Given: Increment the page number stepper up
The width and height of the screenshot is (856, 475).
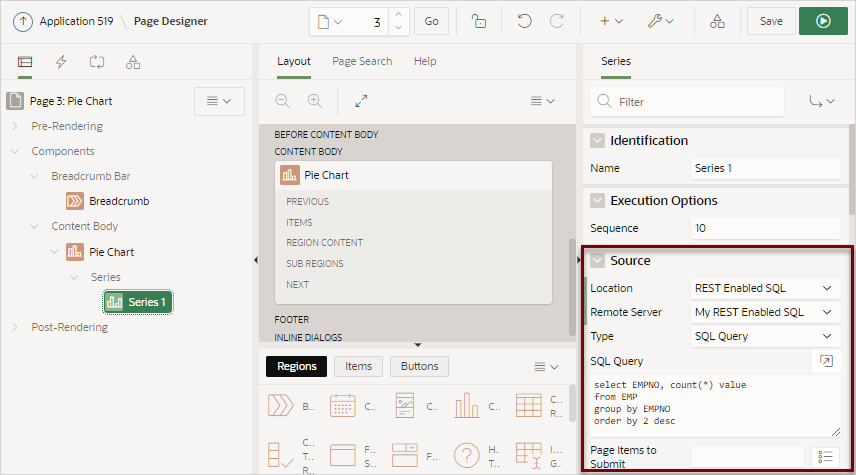Looking at the screenshot, I should click(x=399, y=15).
